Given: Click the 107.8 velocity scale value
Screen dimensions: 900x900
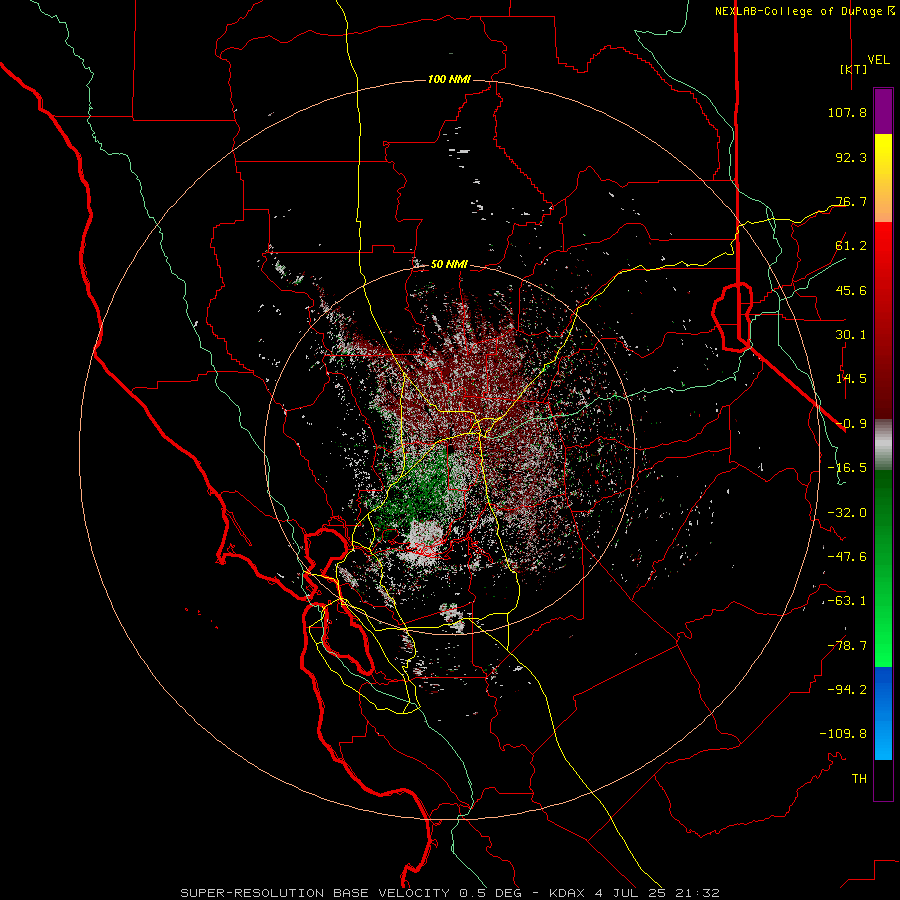Looking at the screenshot, I should pyautogui.click(x=847, y=112).
